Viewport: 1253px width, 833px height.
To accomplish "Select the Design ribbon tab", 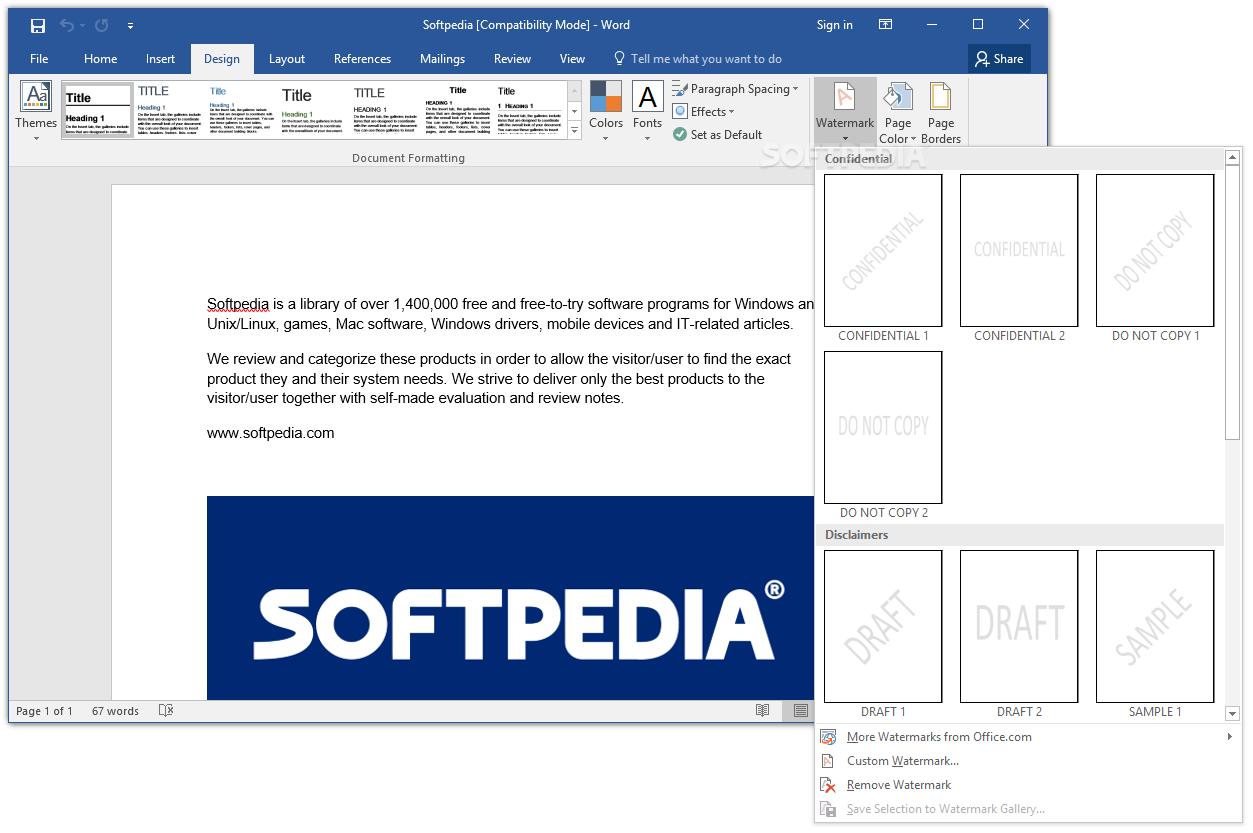I will click(x=222, y=59).
